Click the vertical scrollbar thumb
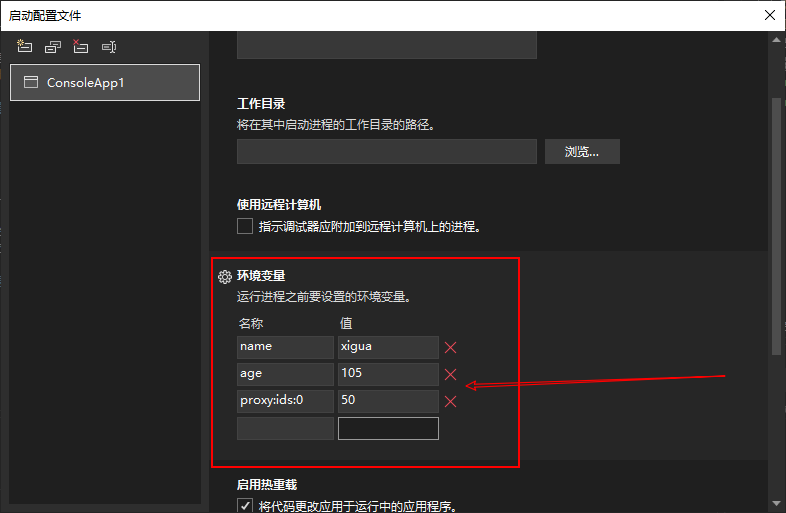 tap(776, 226)
